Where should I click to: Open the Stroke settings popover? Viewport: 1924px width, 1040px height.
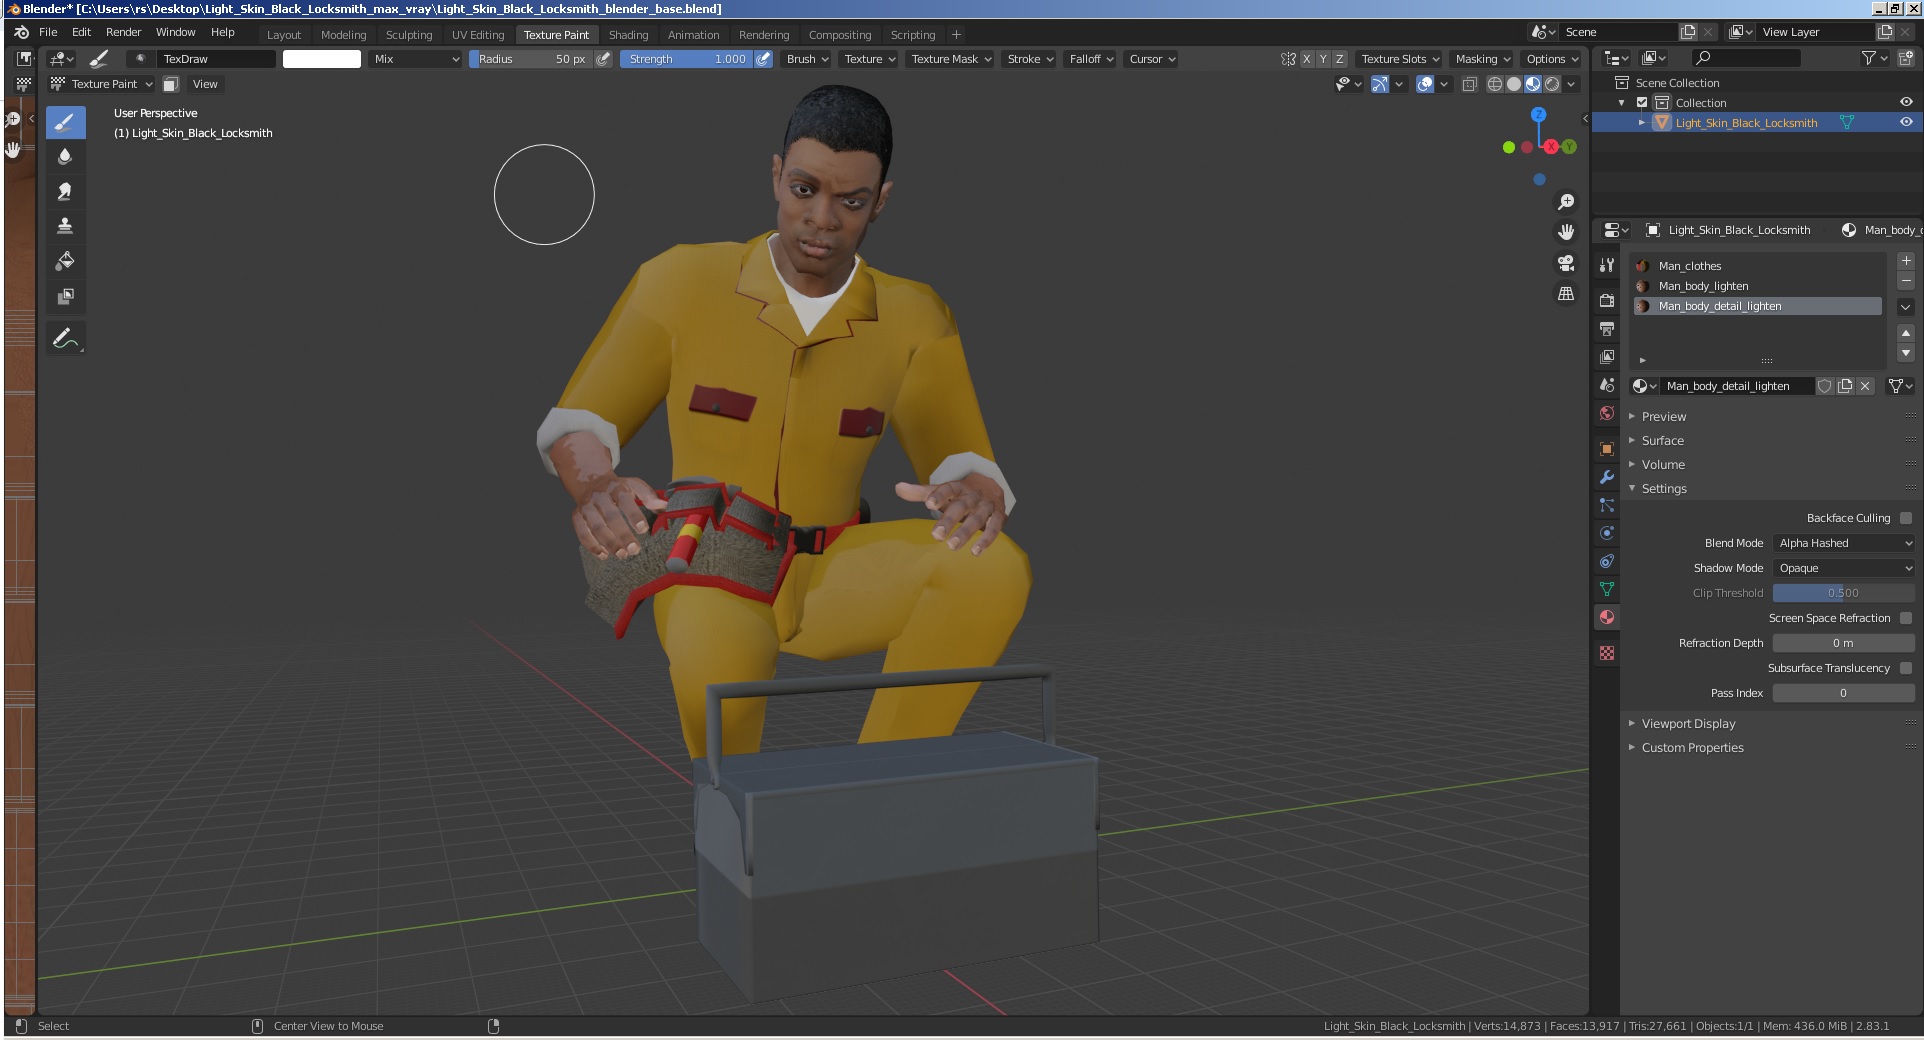[x=1030, y=59]
